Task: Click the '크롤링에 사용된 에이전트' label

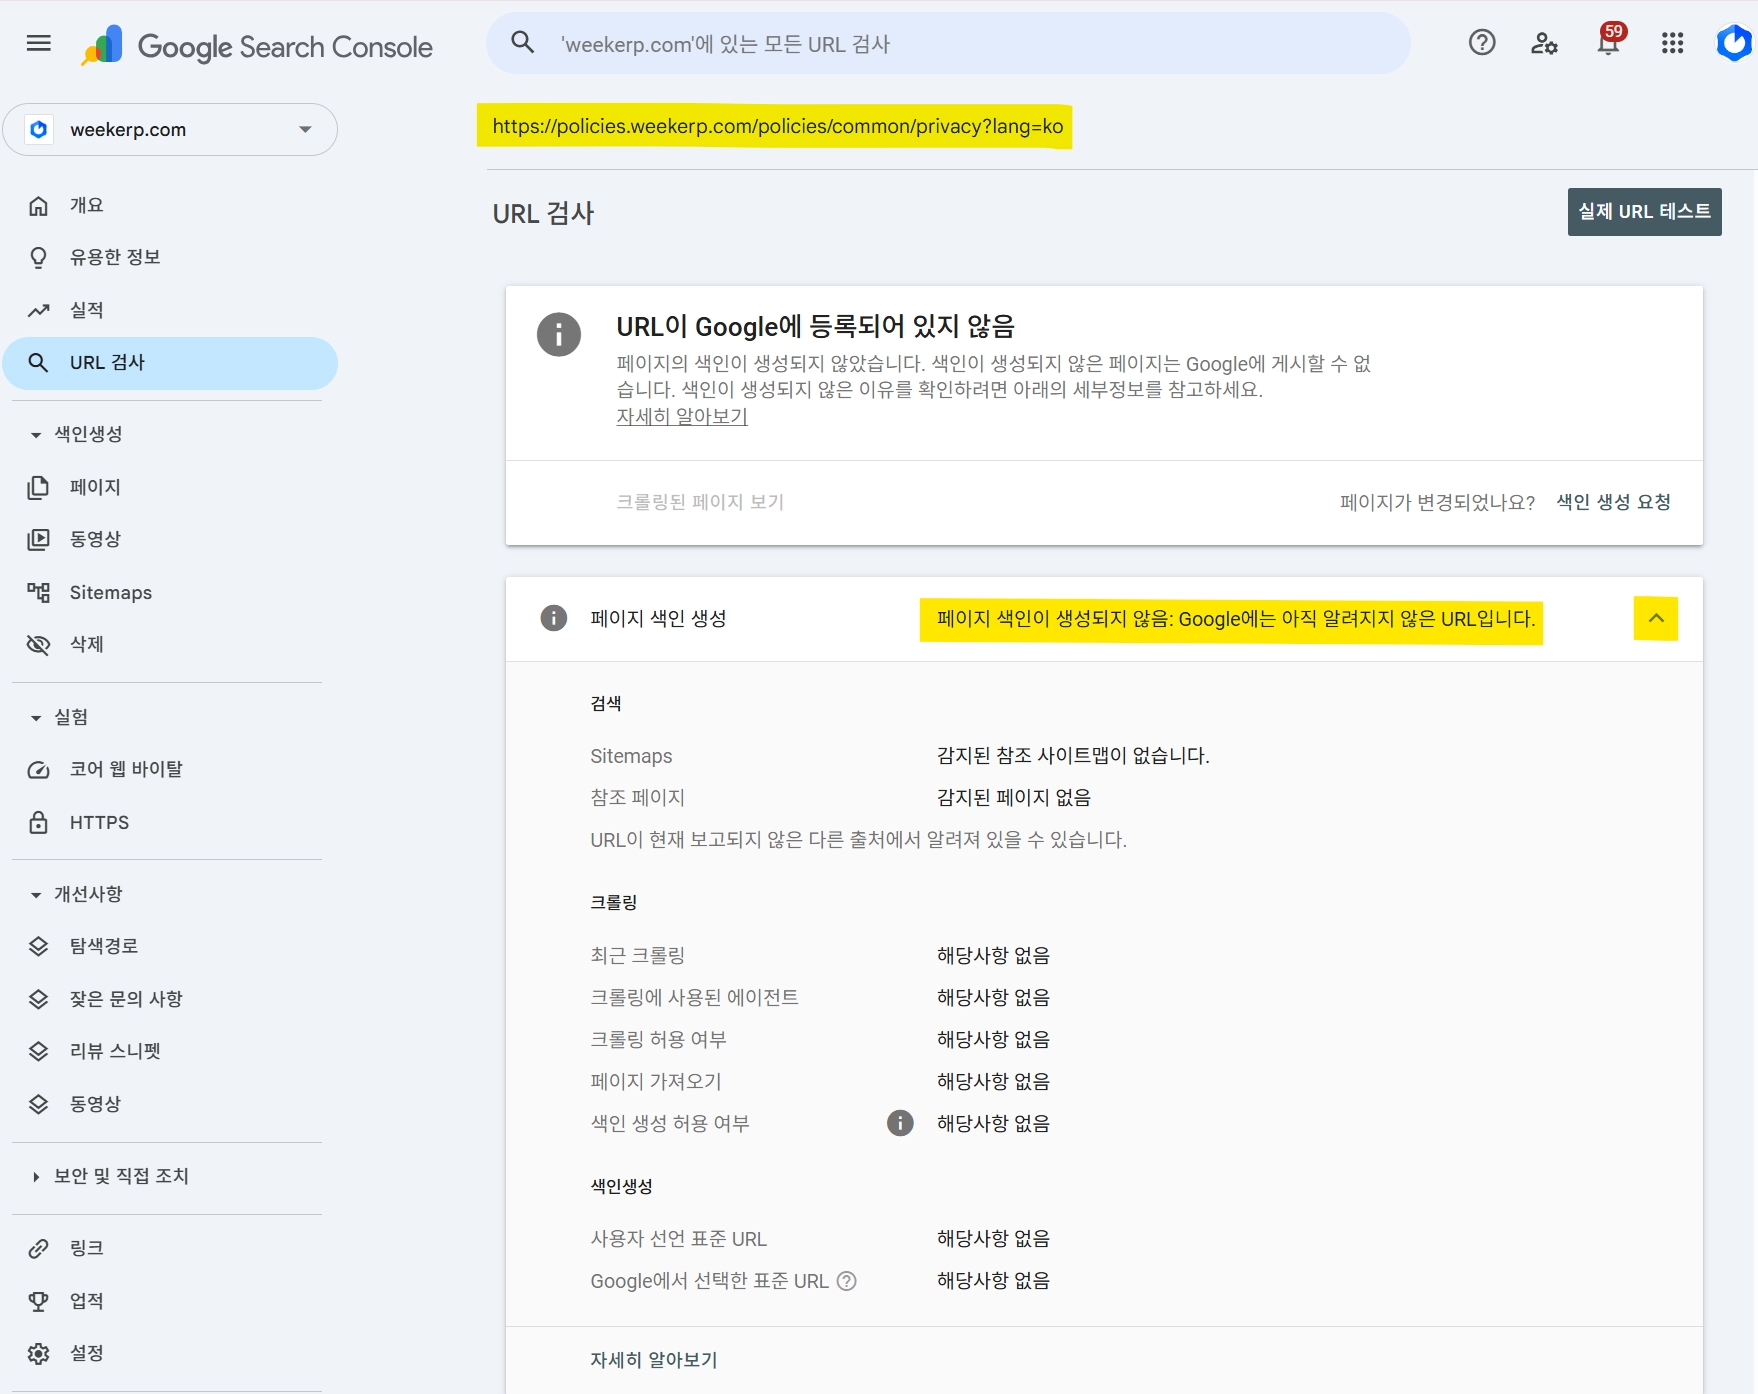Action: point(695,998)
